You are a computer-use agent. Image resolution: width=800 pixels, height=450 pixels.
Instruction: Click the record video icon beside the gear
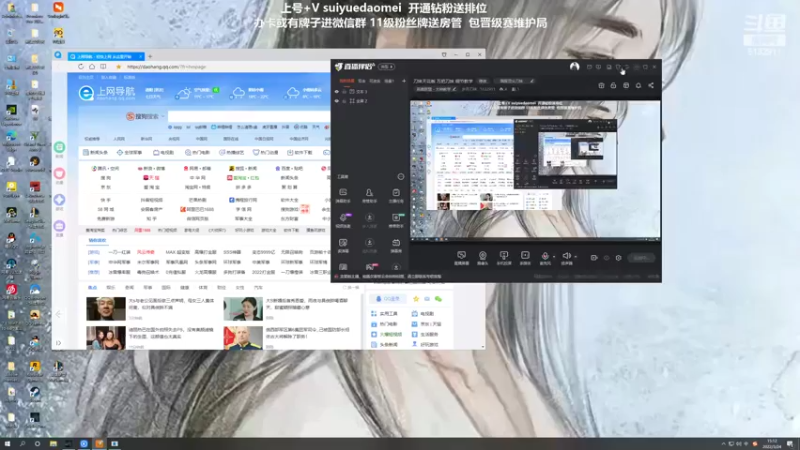594,258
